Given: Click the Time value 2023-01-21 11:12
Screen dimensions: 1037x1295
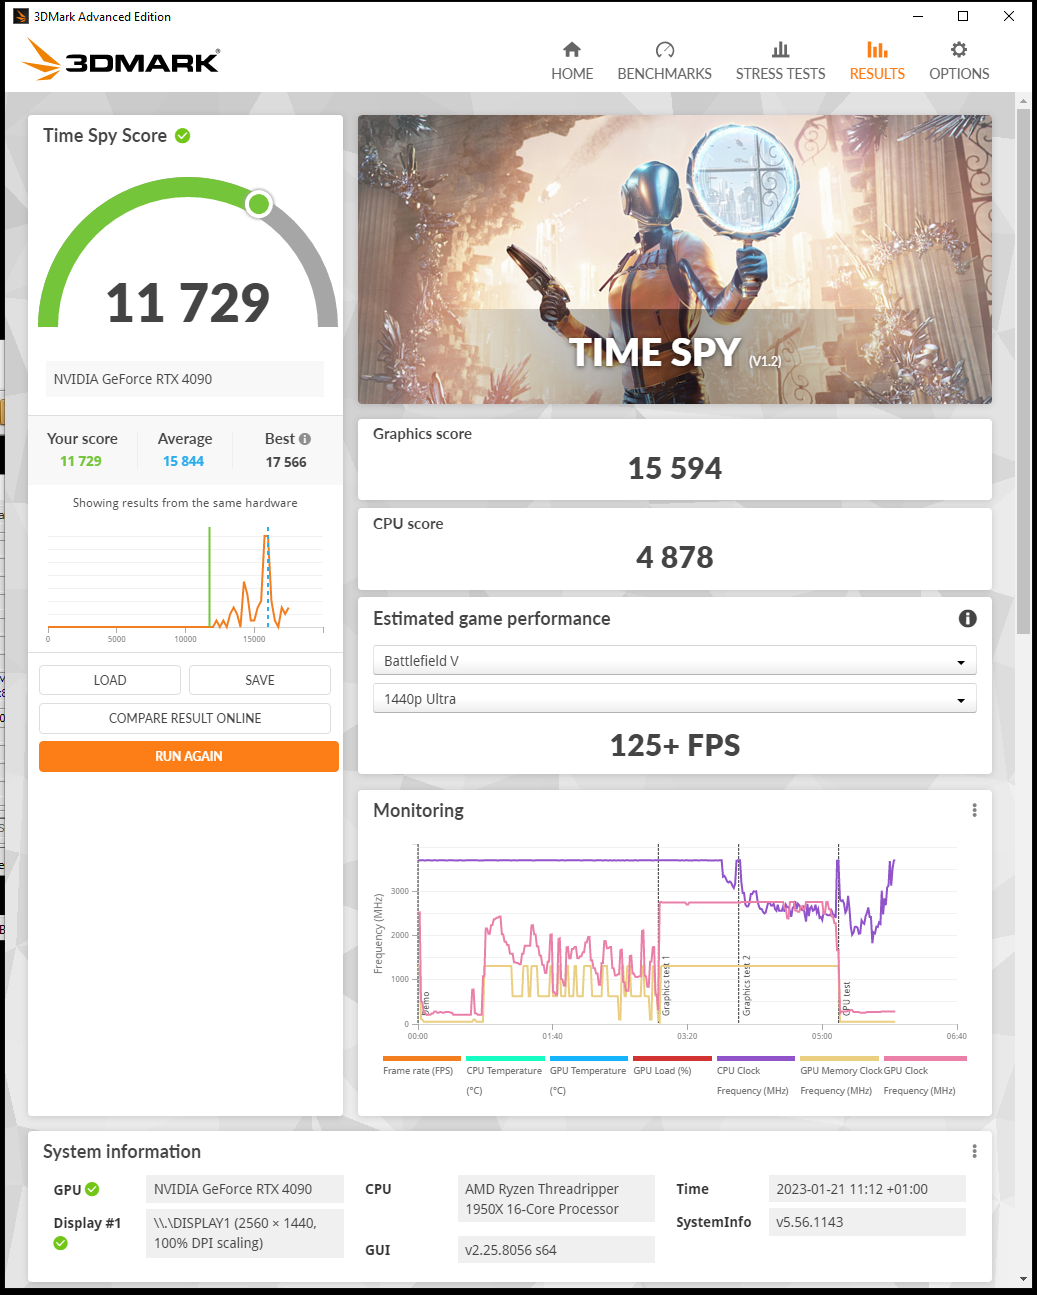Looking at the screenshot, I should click(867, 1189).
